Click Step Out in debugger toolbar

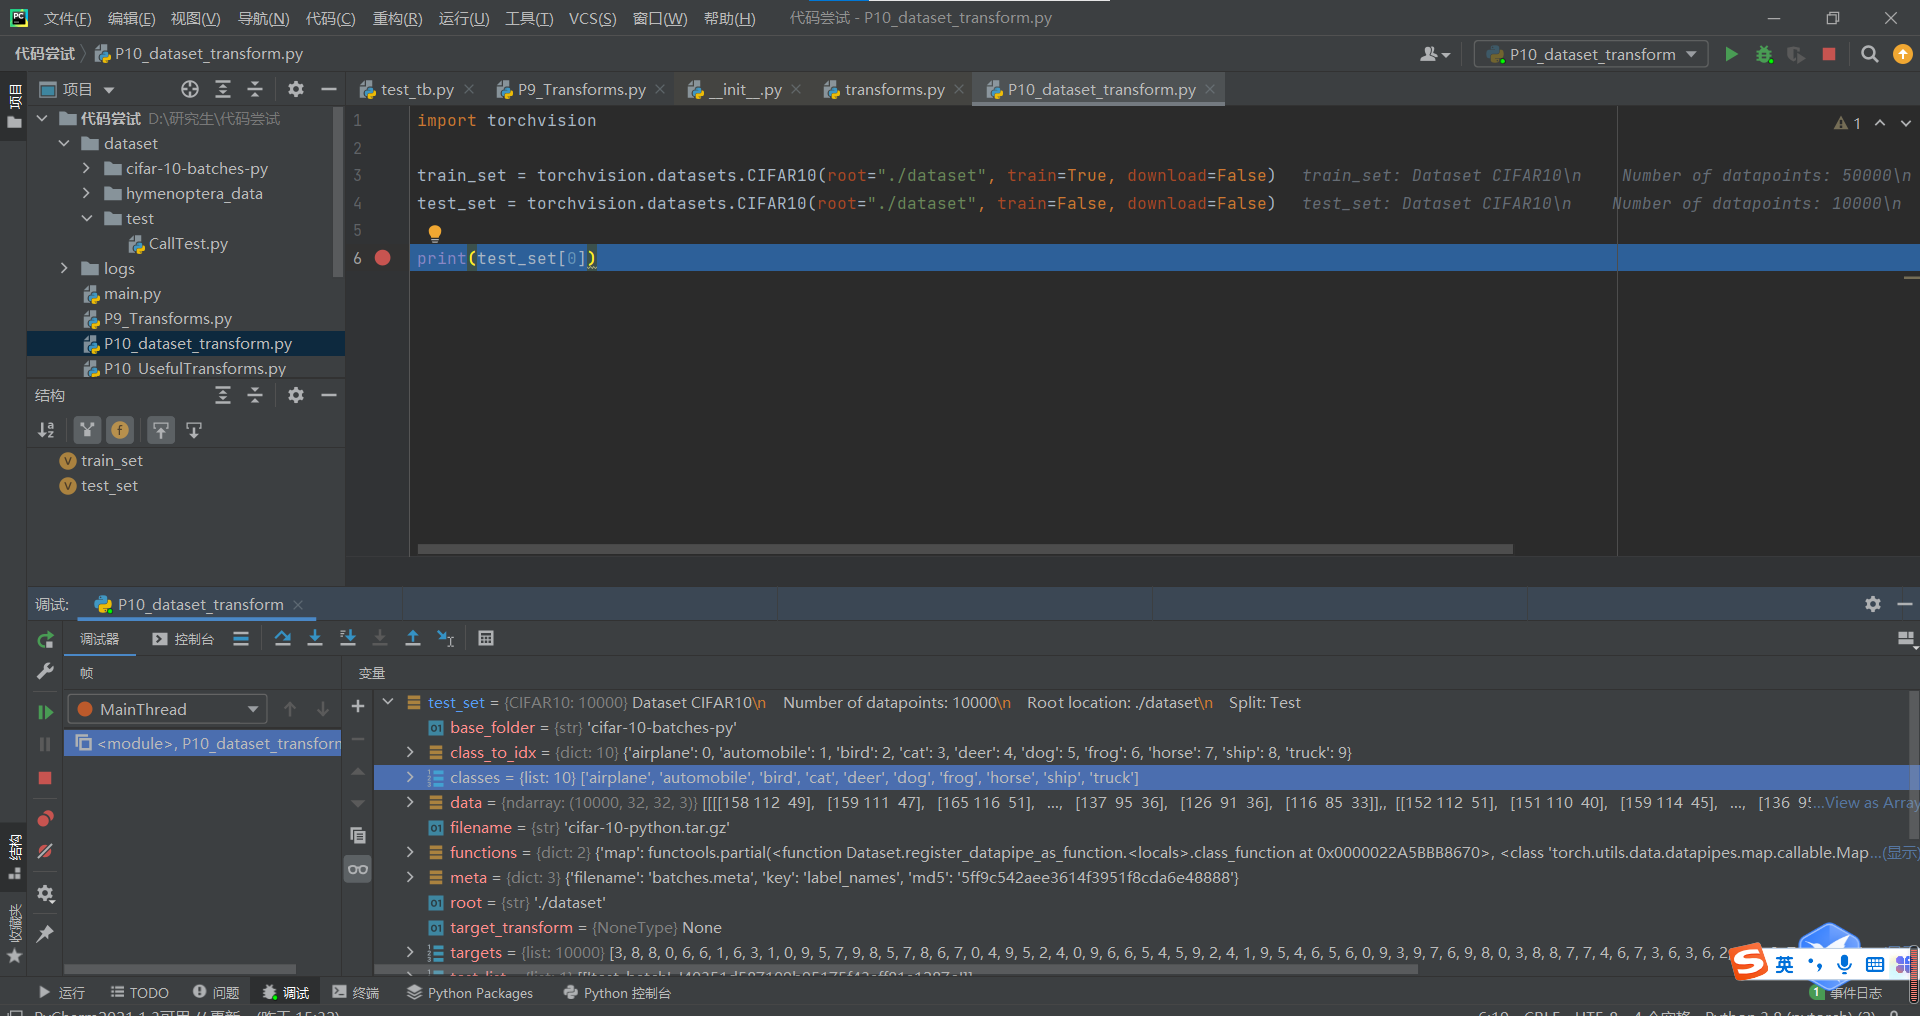point(413,638)
